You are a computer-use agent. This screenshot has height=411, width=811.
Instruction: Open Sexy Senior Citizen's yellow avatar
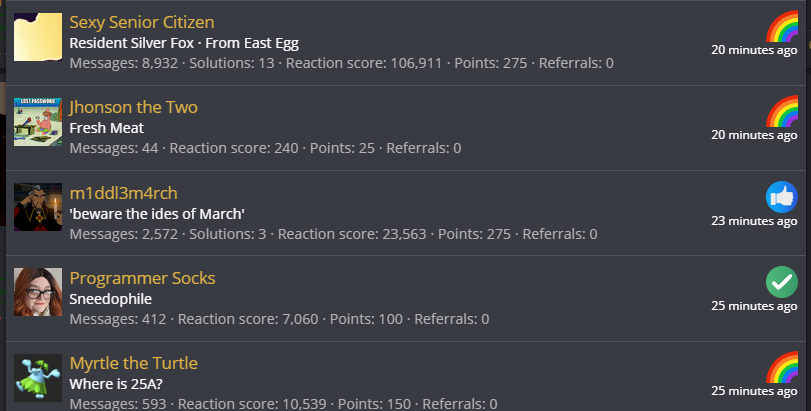coord(38,37)
